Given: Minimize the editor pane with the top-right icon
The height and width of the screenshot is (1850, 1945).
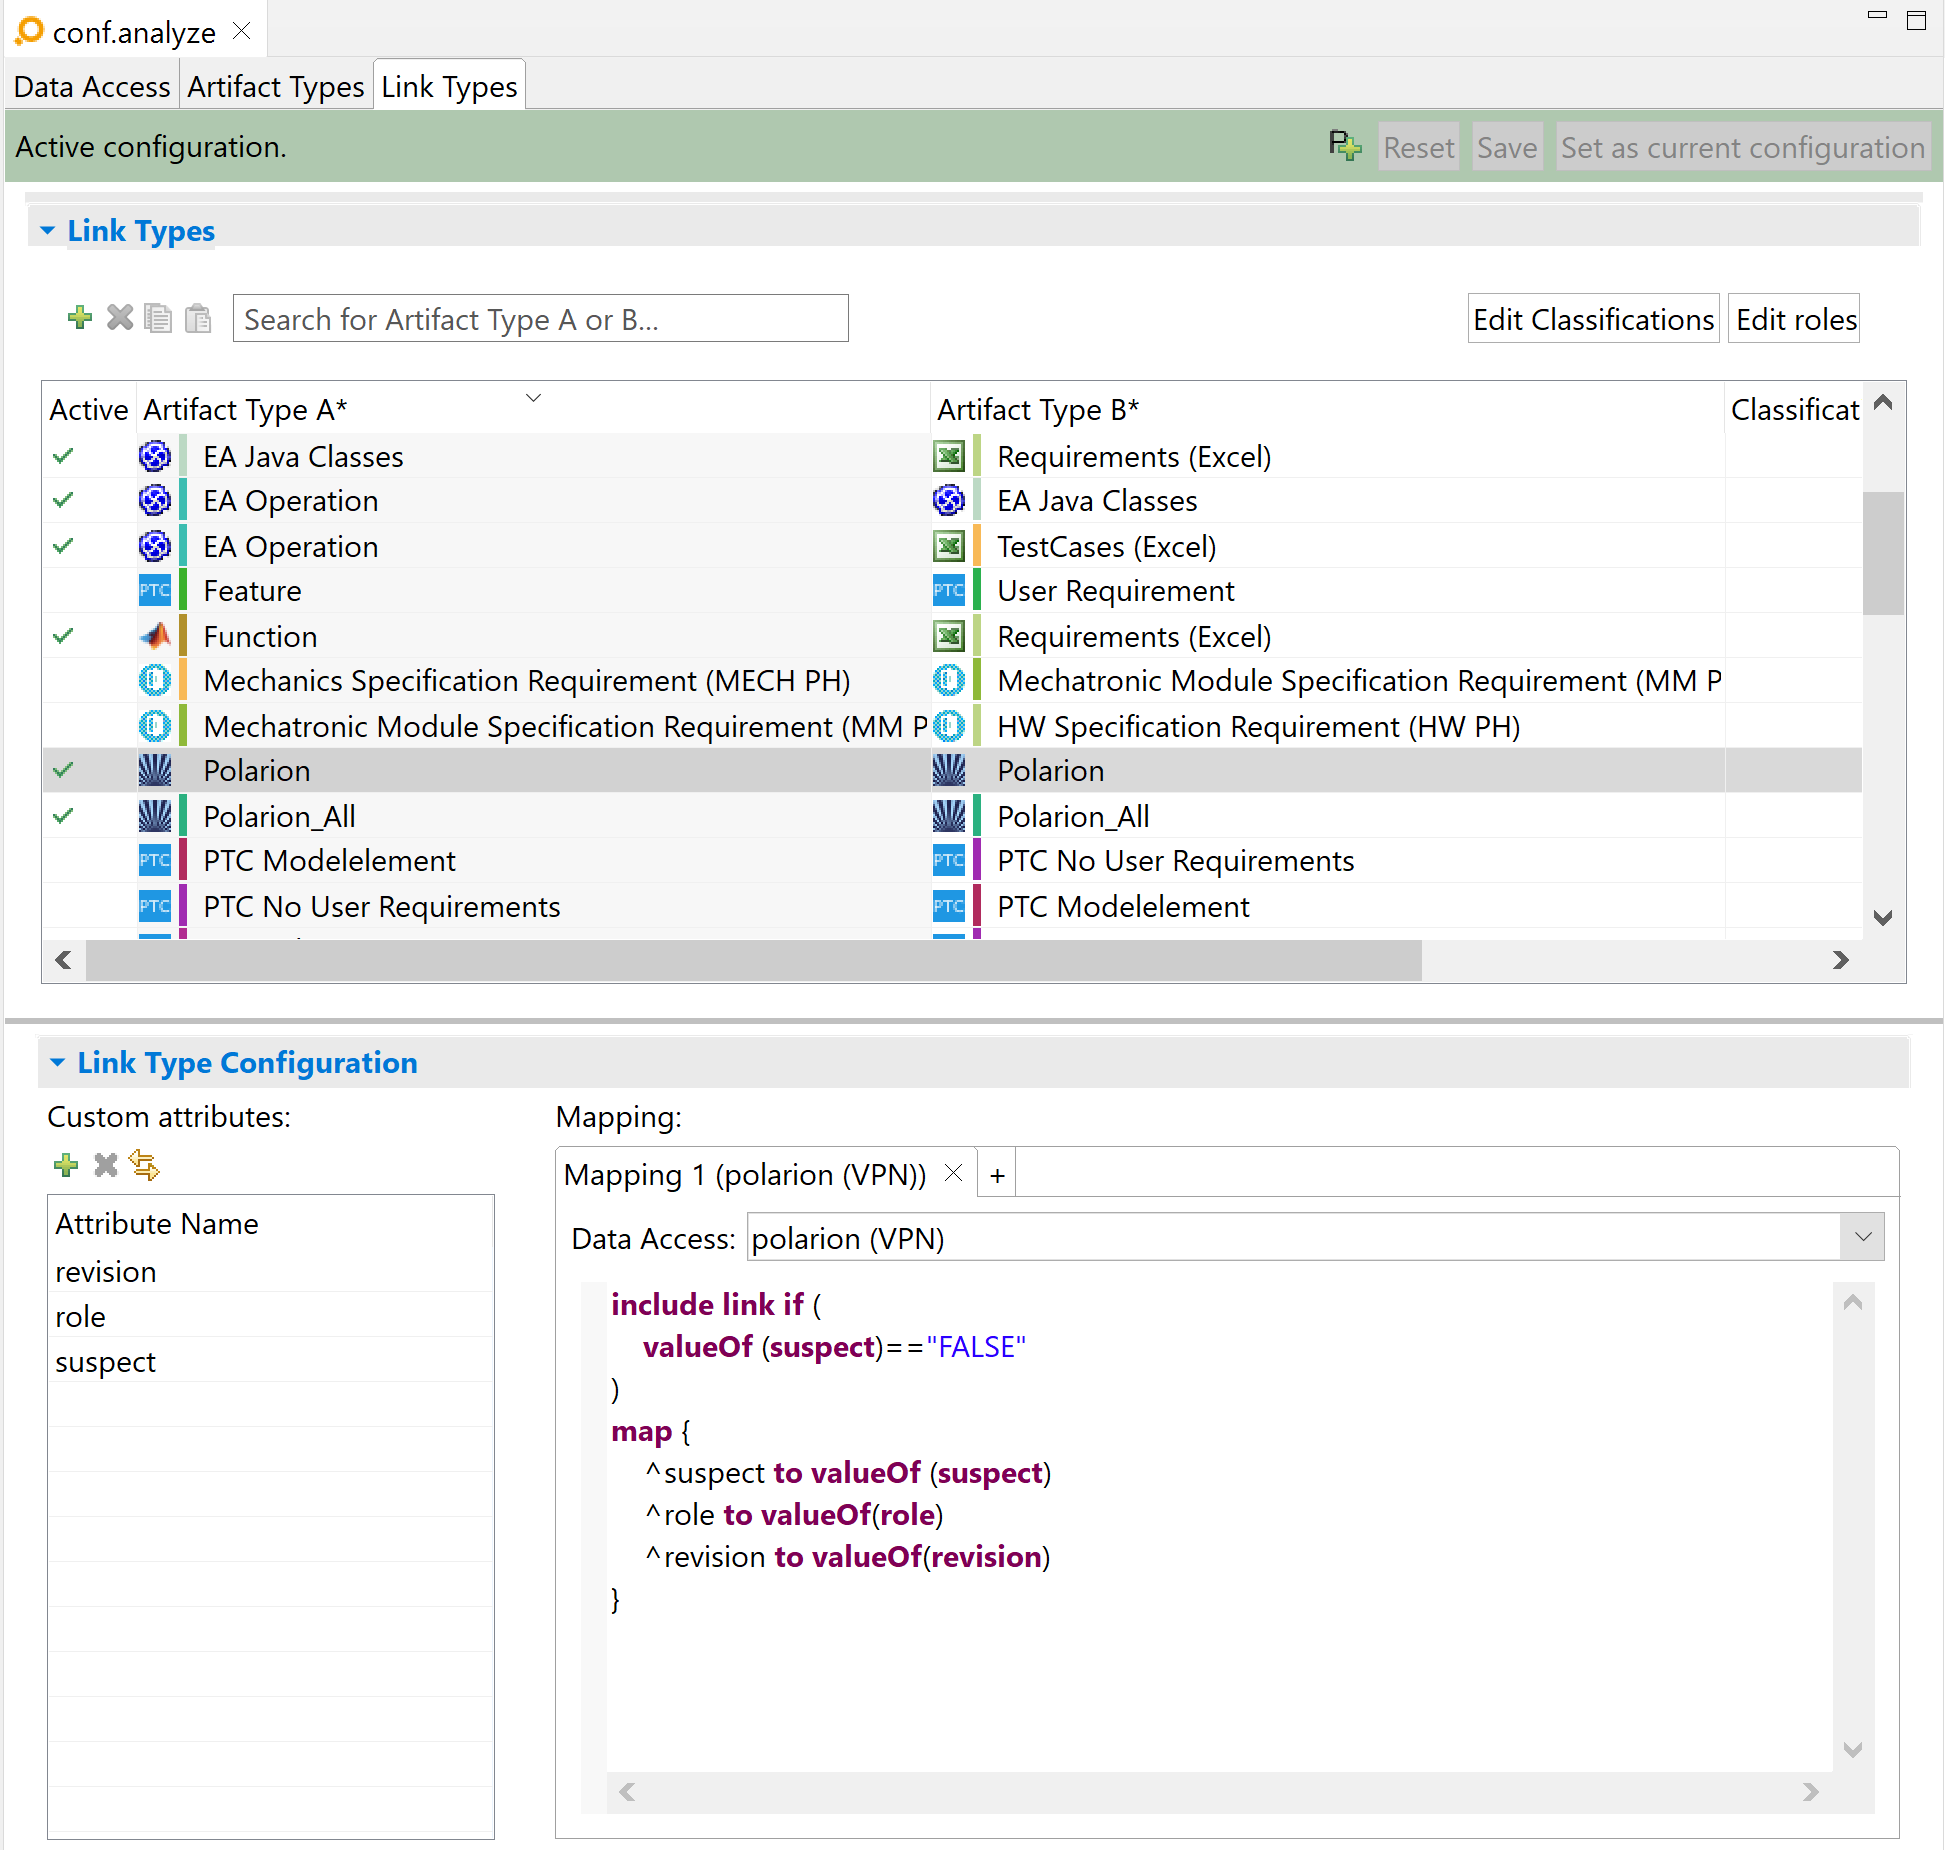Looking at the screenshot, I should [x=1877, y=16].
